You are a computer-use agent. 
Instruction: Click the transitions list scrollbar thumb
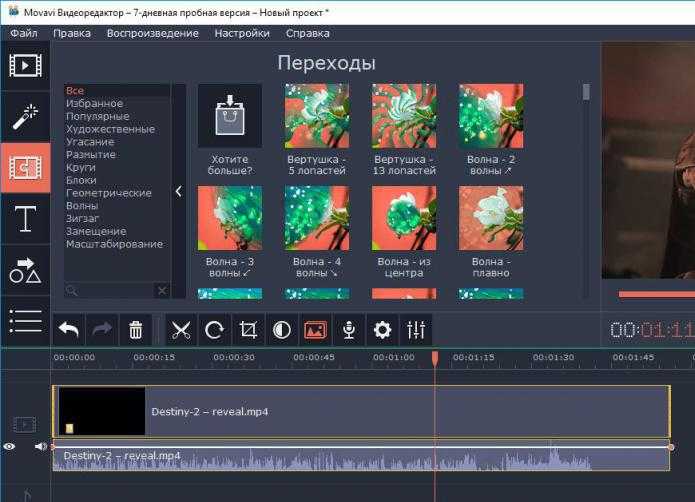(586, 92)
